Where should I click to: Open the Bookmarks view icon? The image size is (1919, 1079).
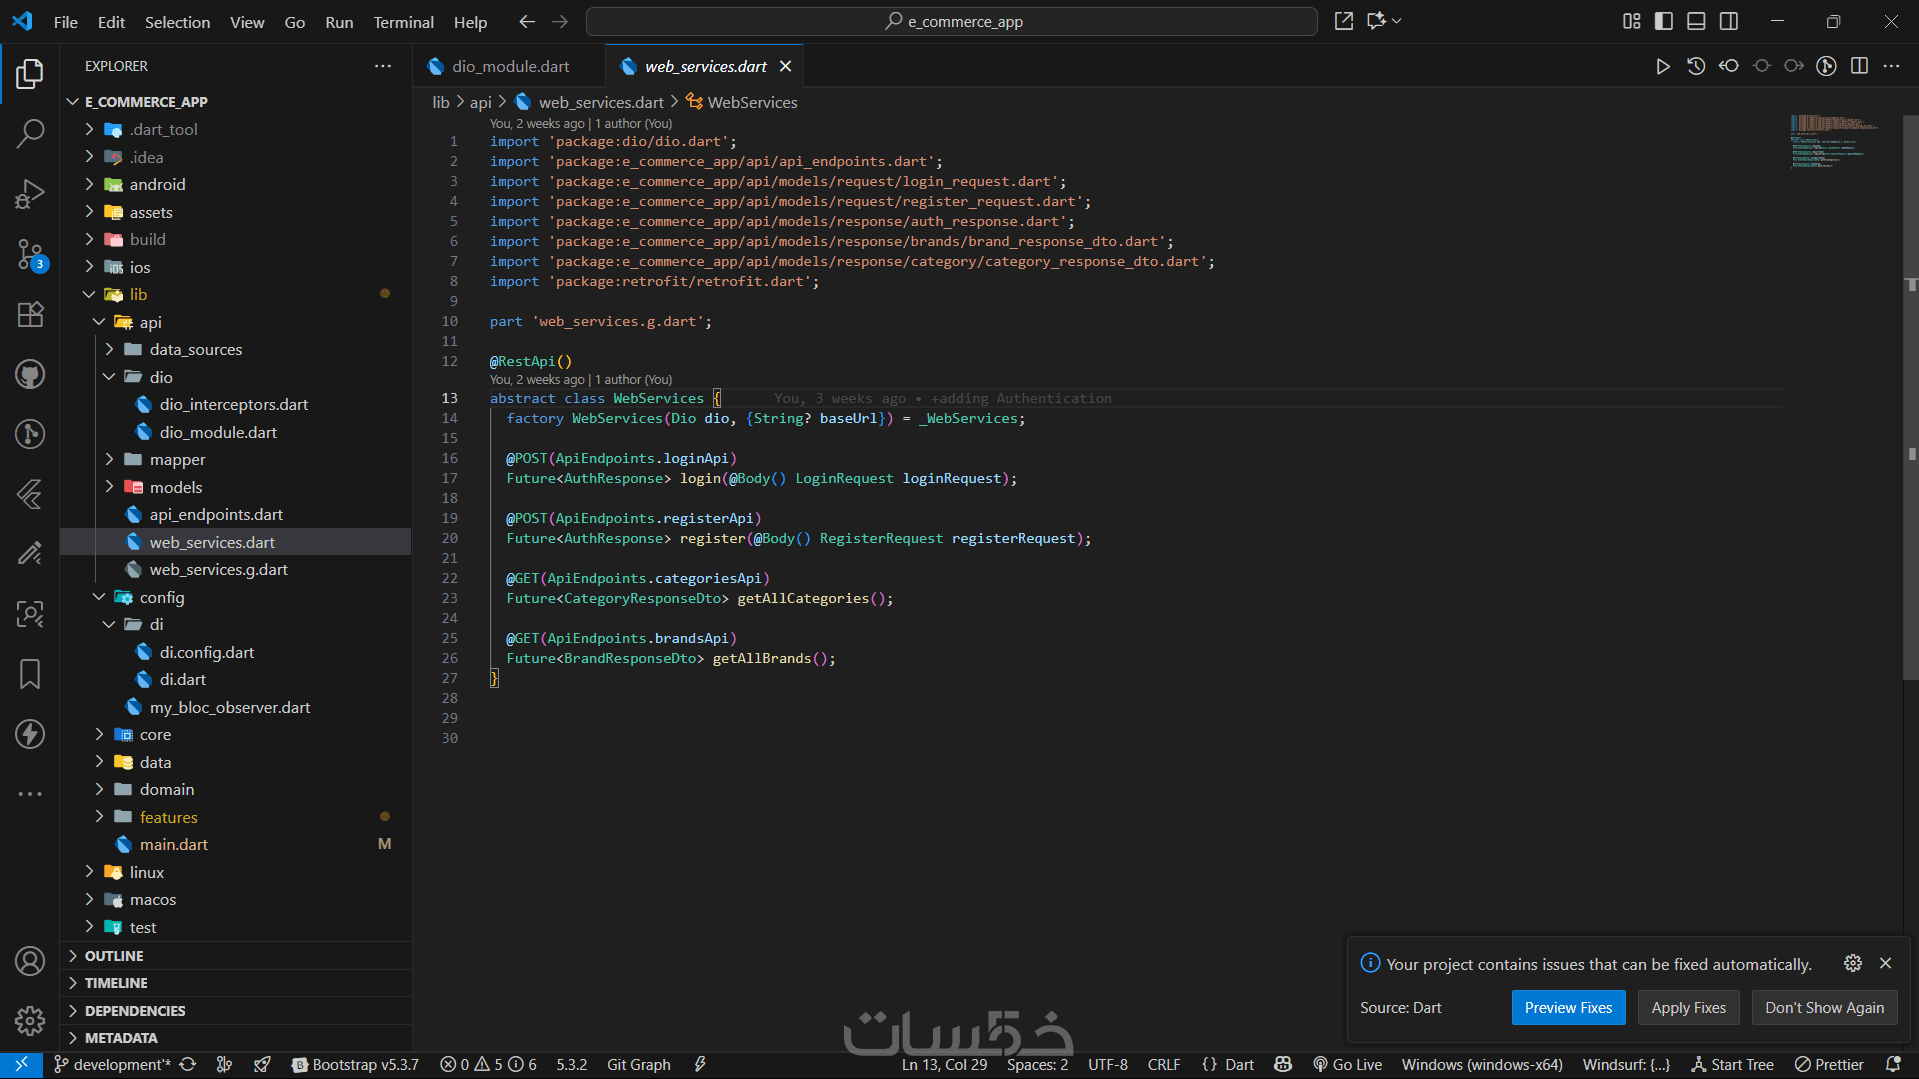click(30, 674)
